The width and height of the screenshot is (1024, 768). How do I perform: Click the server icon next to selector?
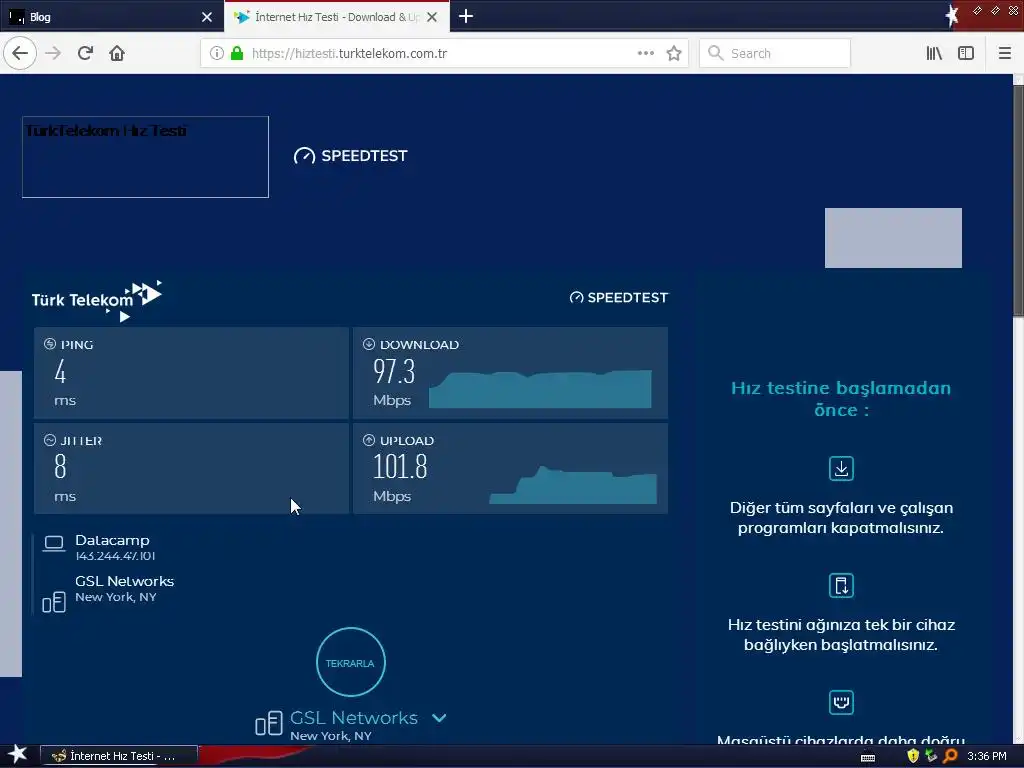click(268, 723)
